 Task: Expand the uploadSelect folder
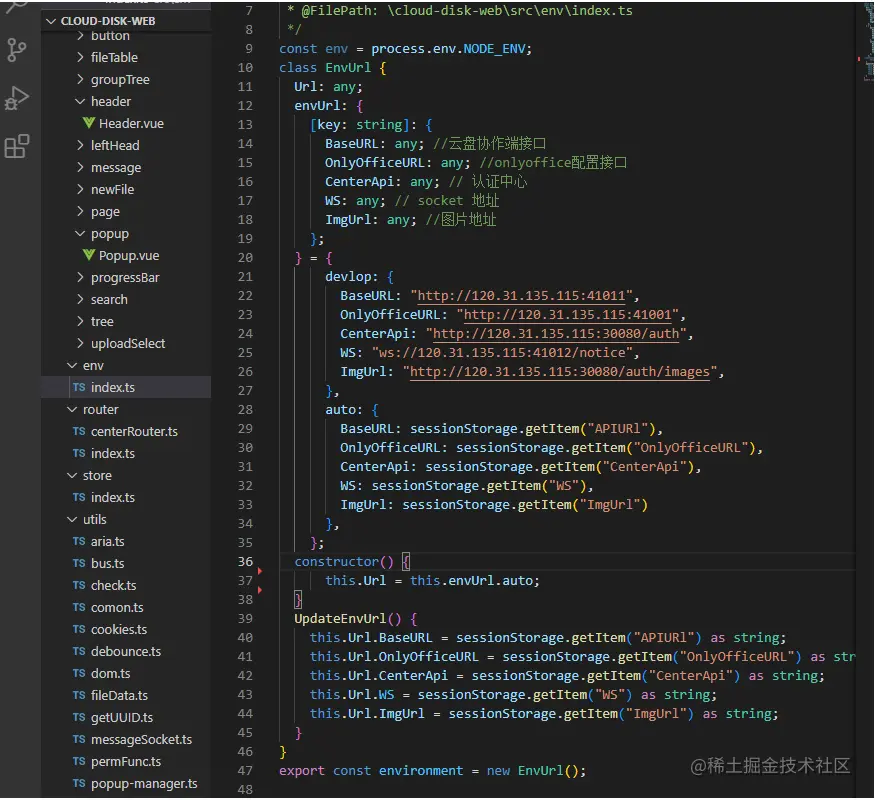128,344
